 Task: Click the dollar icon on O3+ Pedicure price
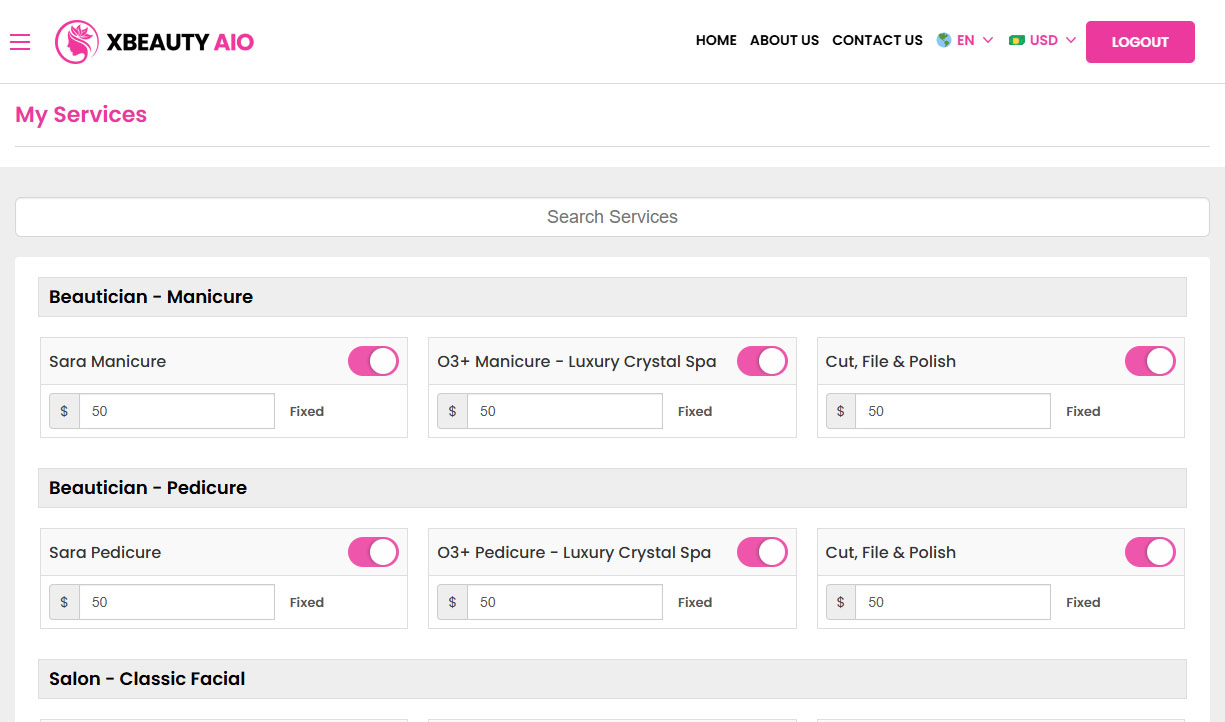click(x=452, y=602)
